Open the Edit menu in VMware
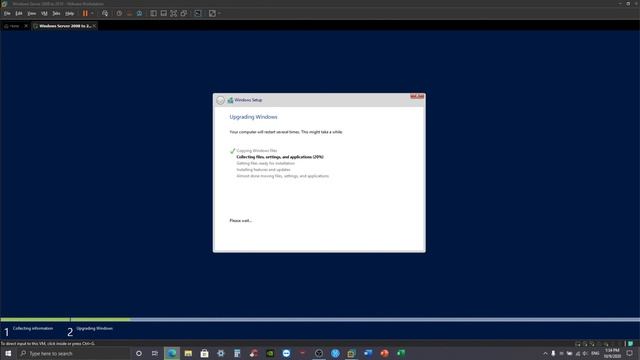Screen dimensions: 640x360 pyautogui.click(x=19, y=13)
